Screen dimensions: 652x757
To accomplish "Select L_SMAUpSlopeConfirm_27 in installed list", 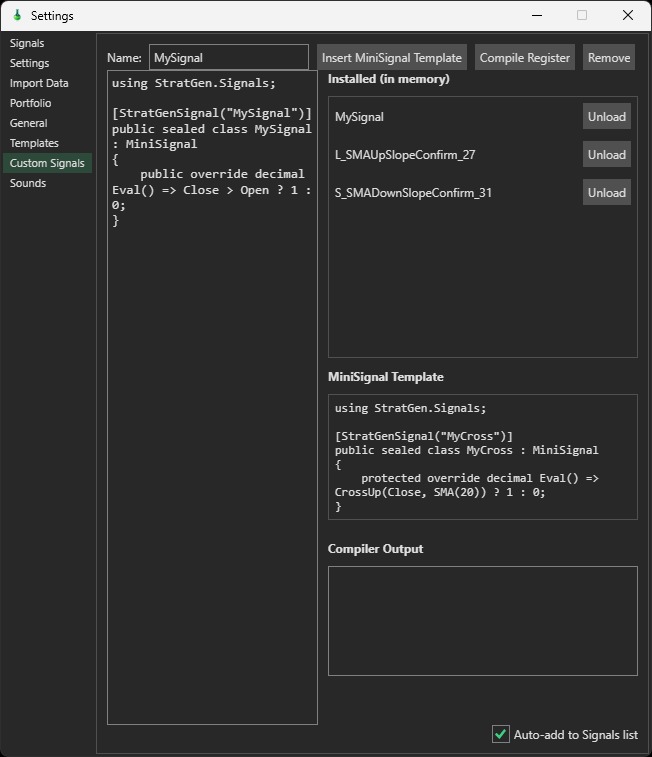I will pos(405,155).
